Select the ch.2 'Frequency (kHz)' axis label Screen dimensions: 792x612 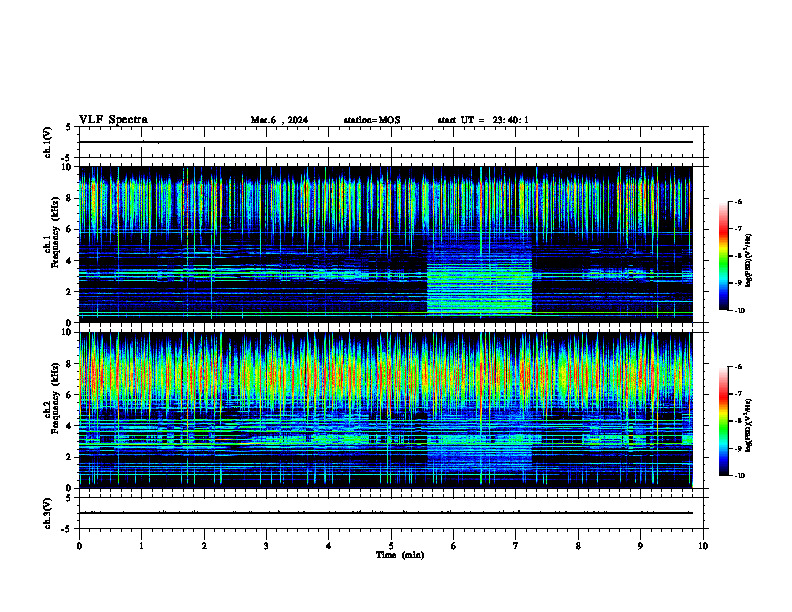coord(55,398)
